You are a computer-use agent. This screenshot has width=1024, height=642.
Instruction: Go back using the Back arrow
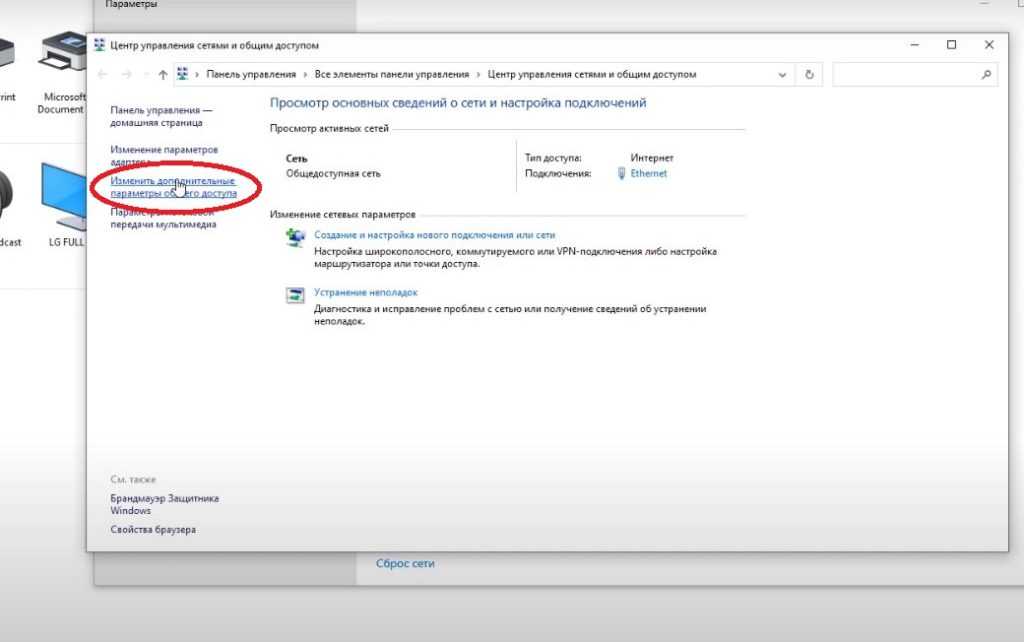[103, 75]
